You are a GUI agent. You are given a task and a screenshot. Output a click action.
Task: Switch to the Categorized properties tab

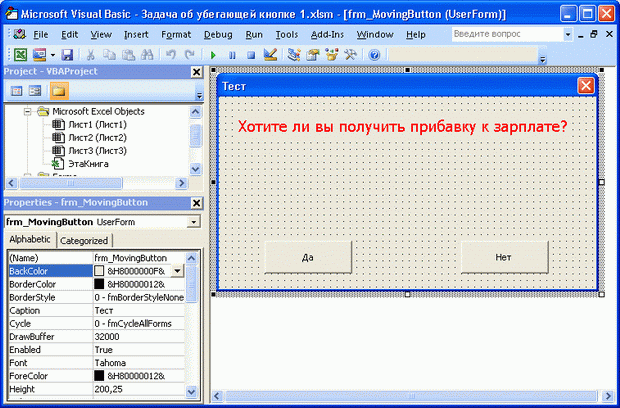pos(84,240)
